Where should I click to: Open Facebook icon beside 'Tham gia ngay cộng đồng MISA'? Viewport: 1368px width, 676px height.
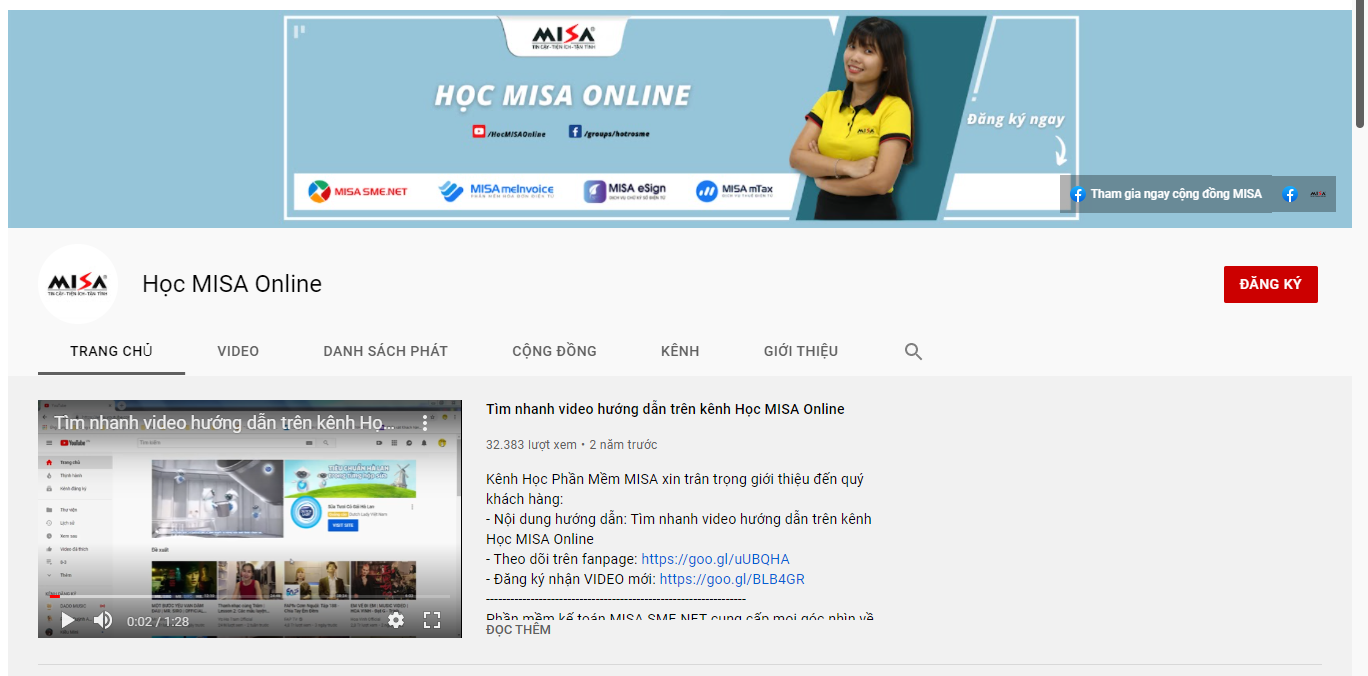(1078, 194)
